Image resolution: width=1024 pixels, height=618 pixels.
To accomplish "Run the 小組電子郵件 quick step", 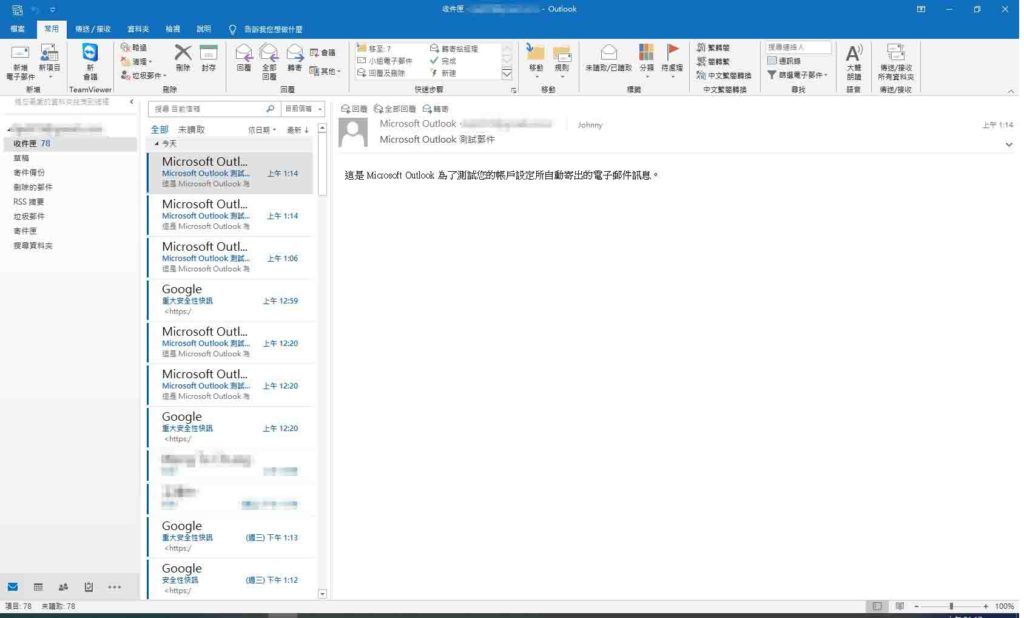I will point(385,61).
